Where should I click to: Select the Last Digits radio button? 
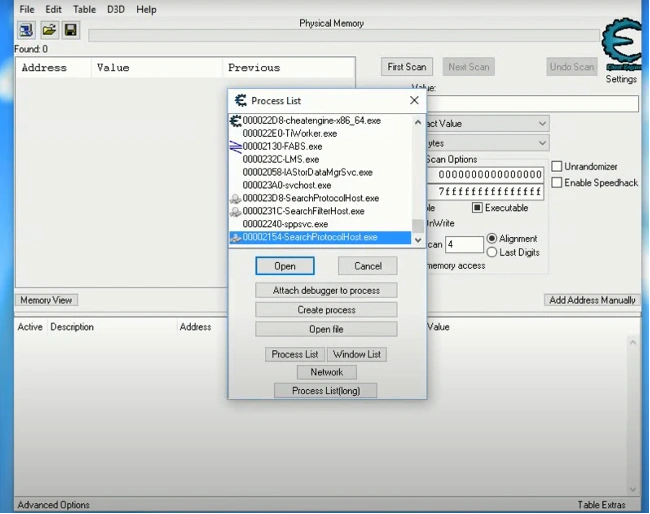492,253
